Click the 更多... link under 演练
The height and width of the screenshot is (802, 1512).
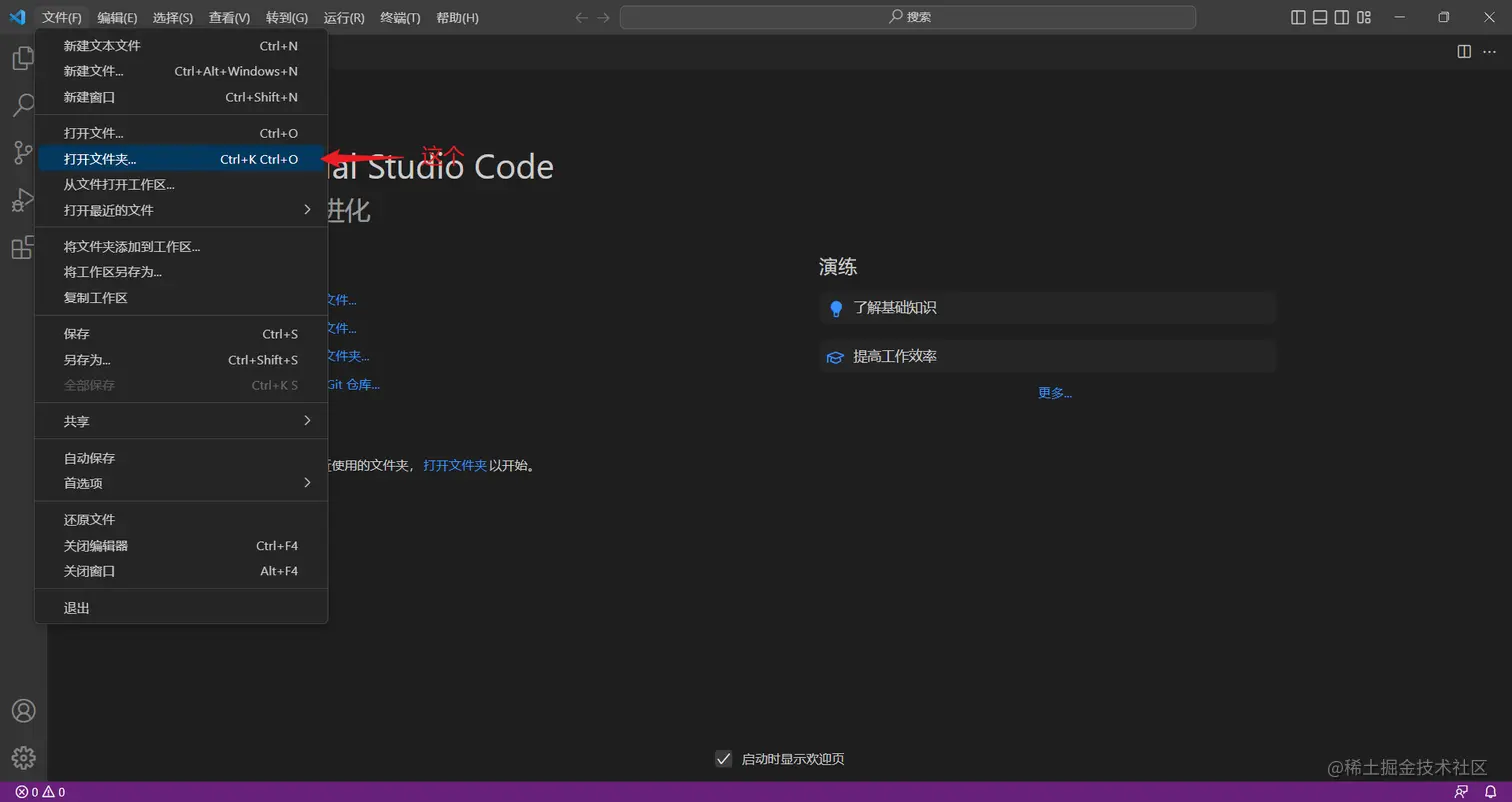click(x=1055, y=393)
